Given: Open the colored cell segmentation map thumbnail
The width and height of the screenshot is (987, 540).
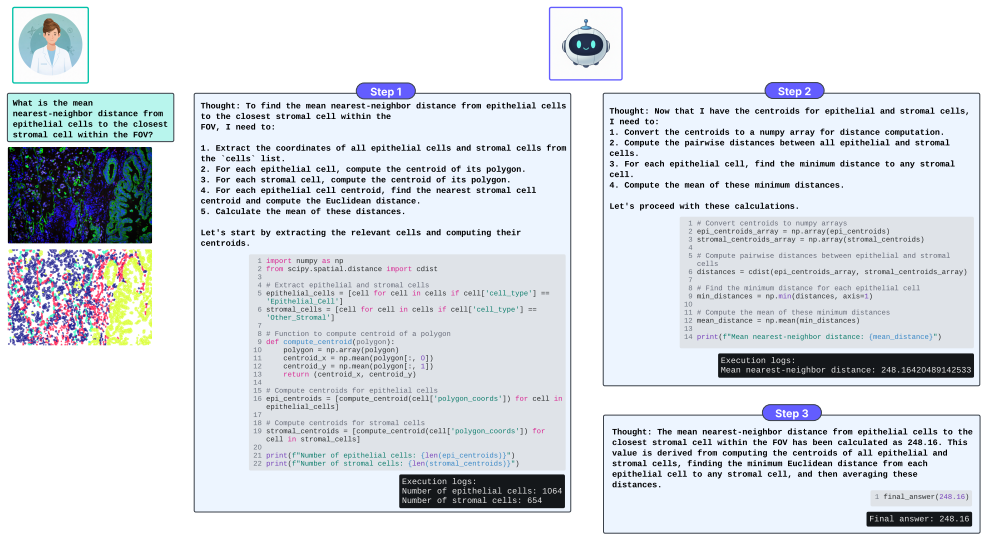Looking at the screenshot, I should (80, 297).
